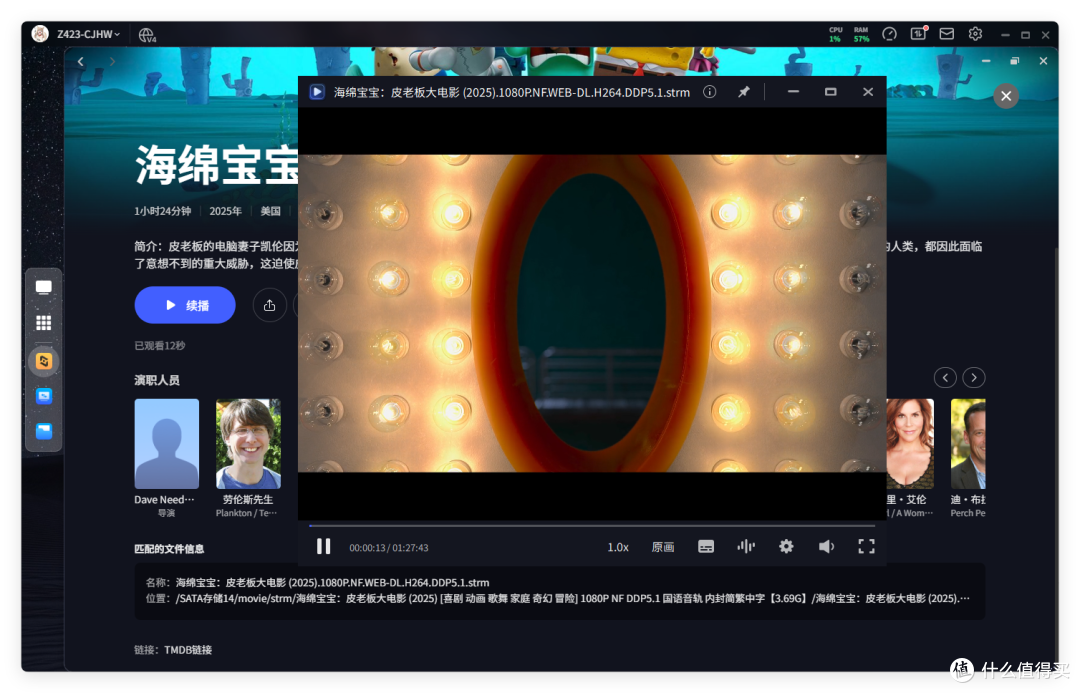Show previous cast members
The width and height of the screenshot is (1080, 693).
945,377
